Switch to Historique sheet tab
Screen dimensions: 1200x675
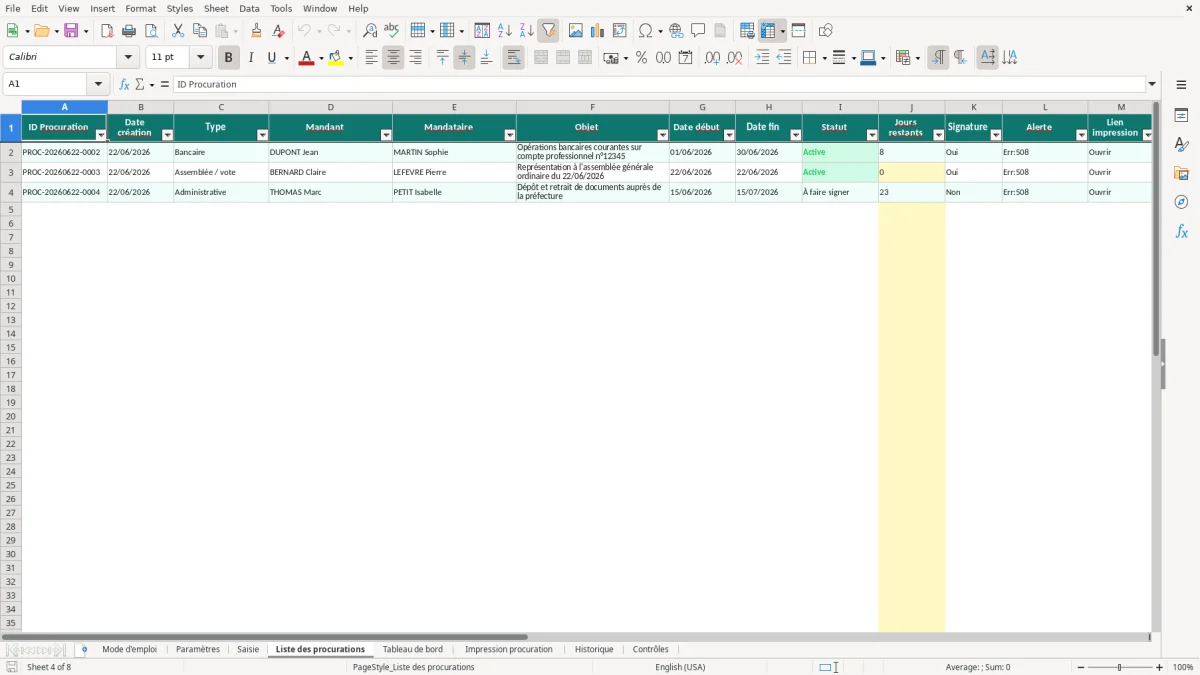click(594, 650)
